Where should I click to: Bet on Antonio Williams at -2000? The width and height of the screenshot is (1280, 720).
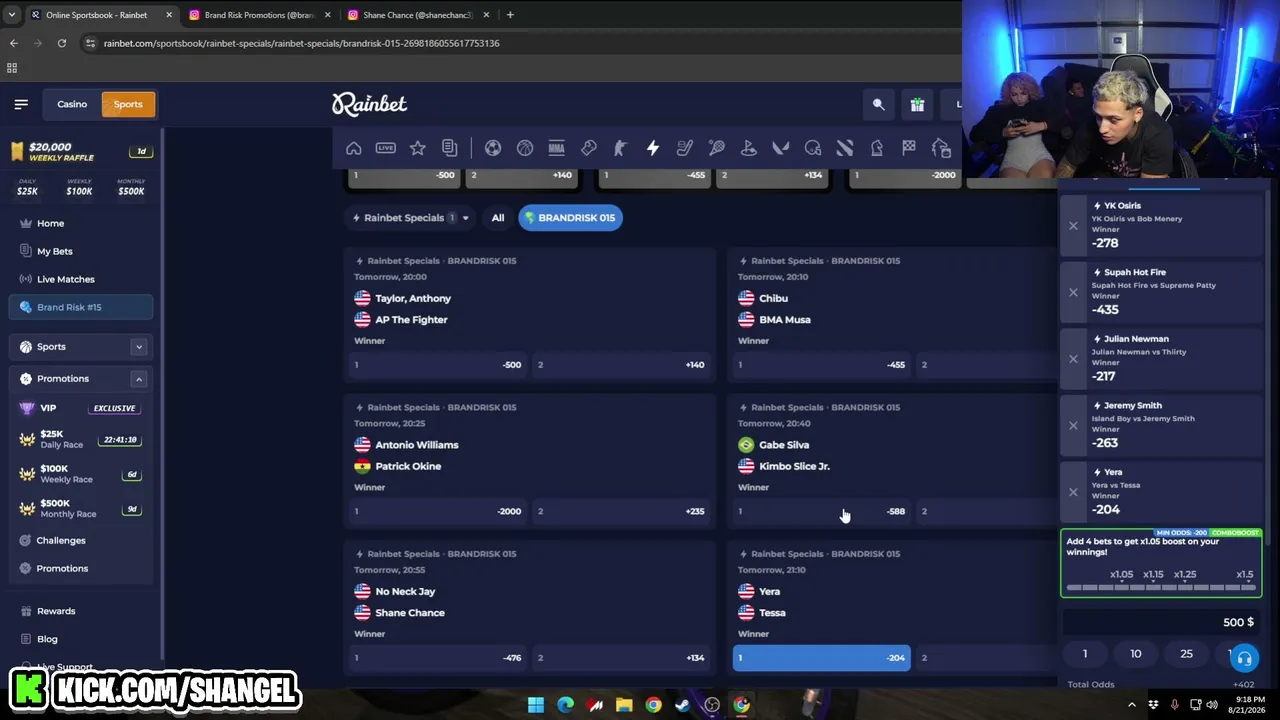click(x=437, y=511)
